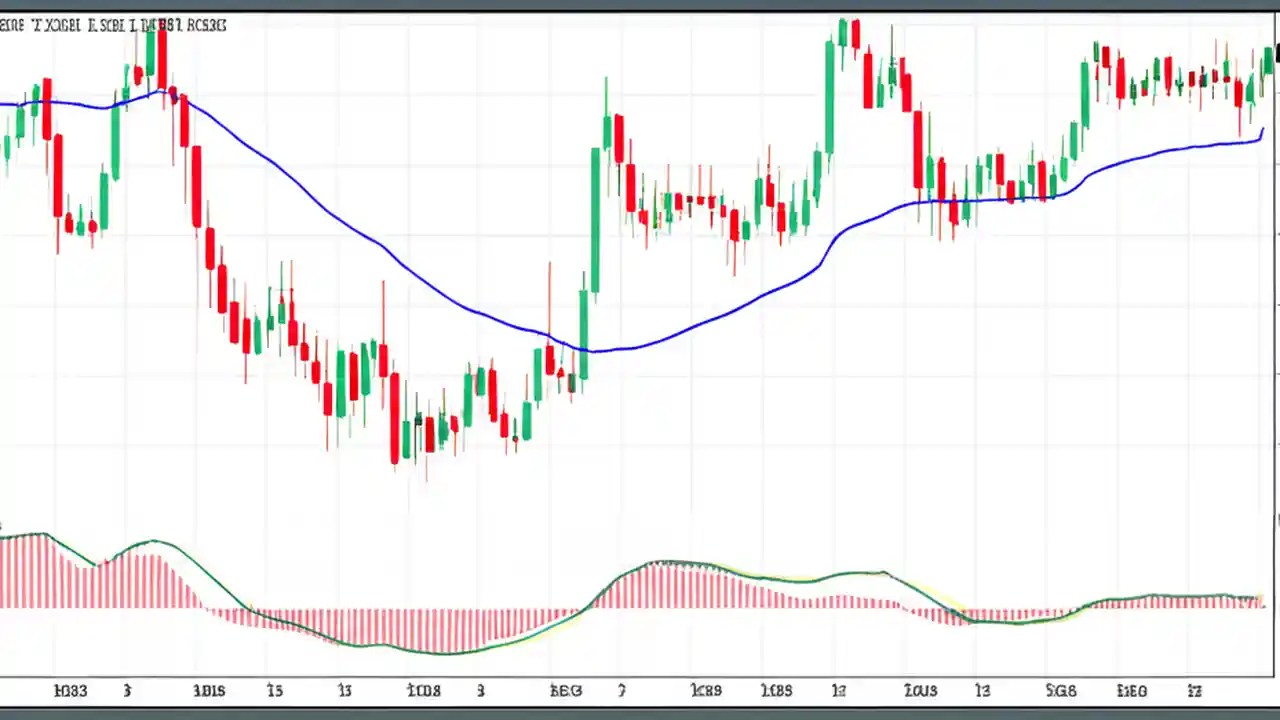Viewport: 1280px width, 720px height.
Task: Click the date label reading 15
Action: coord(275,690)
